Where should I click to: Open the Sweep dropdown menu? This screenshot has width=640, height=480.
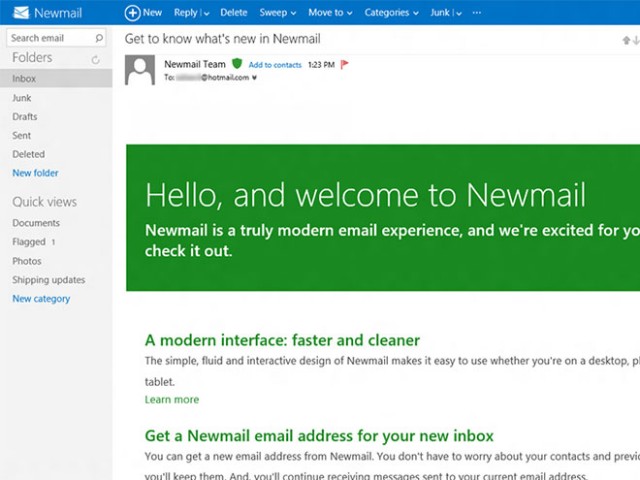tap(278, 13)
